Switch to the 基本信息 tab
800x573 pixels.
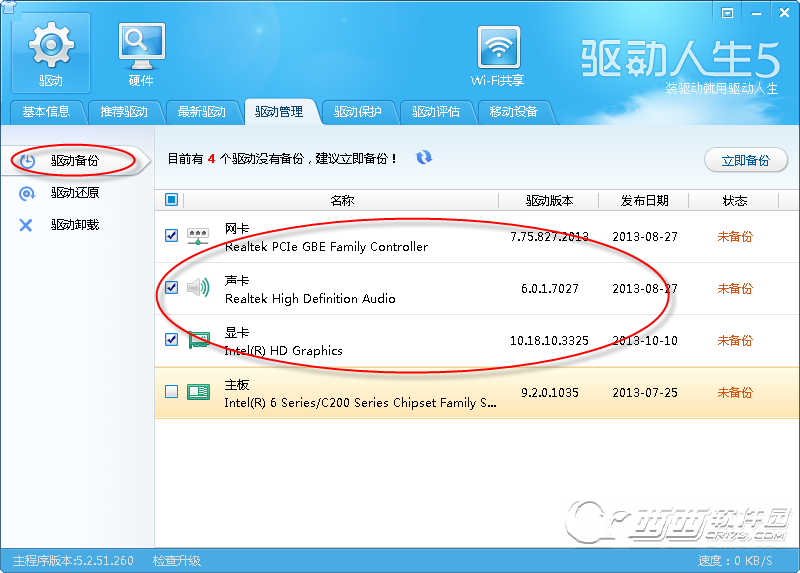tap(46, 112)
